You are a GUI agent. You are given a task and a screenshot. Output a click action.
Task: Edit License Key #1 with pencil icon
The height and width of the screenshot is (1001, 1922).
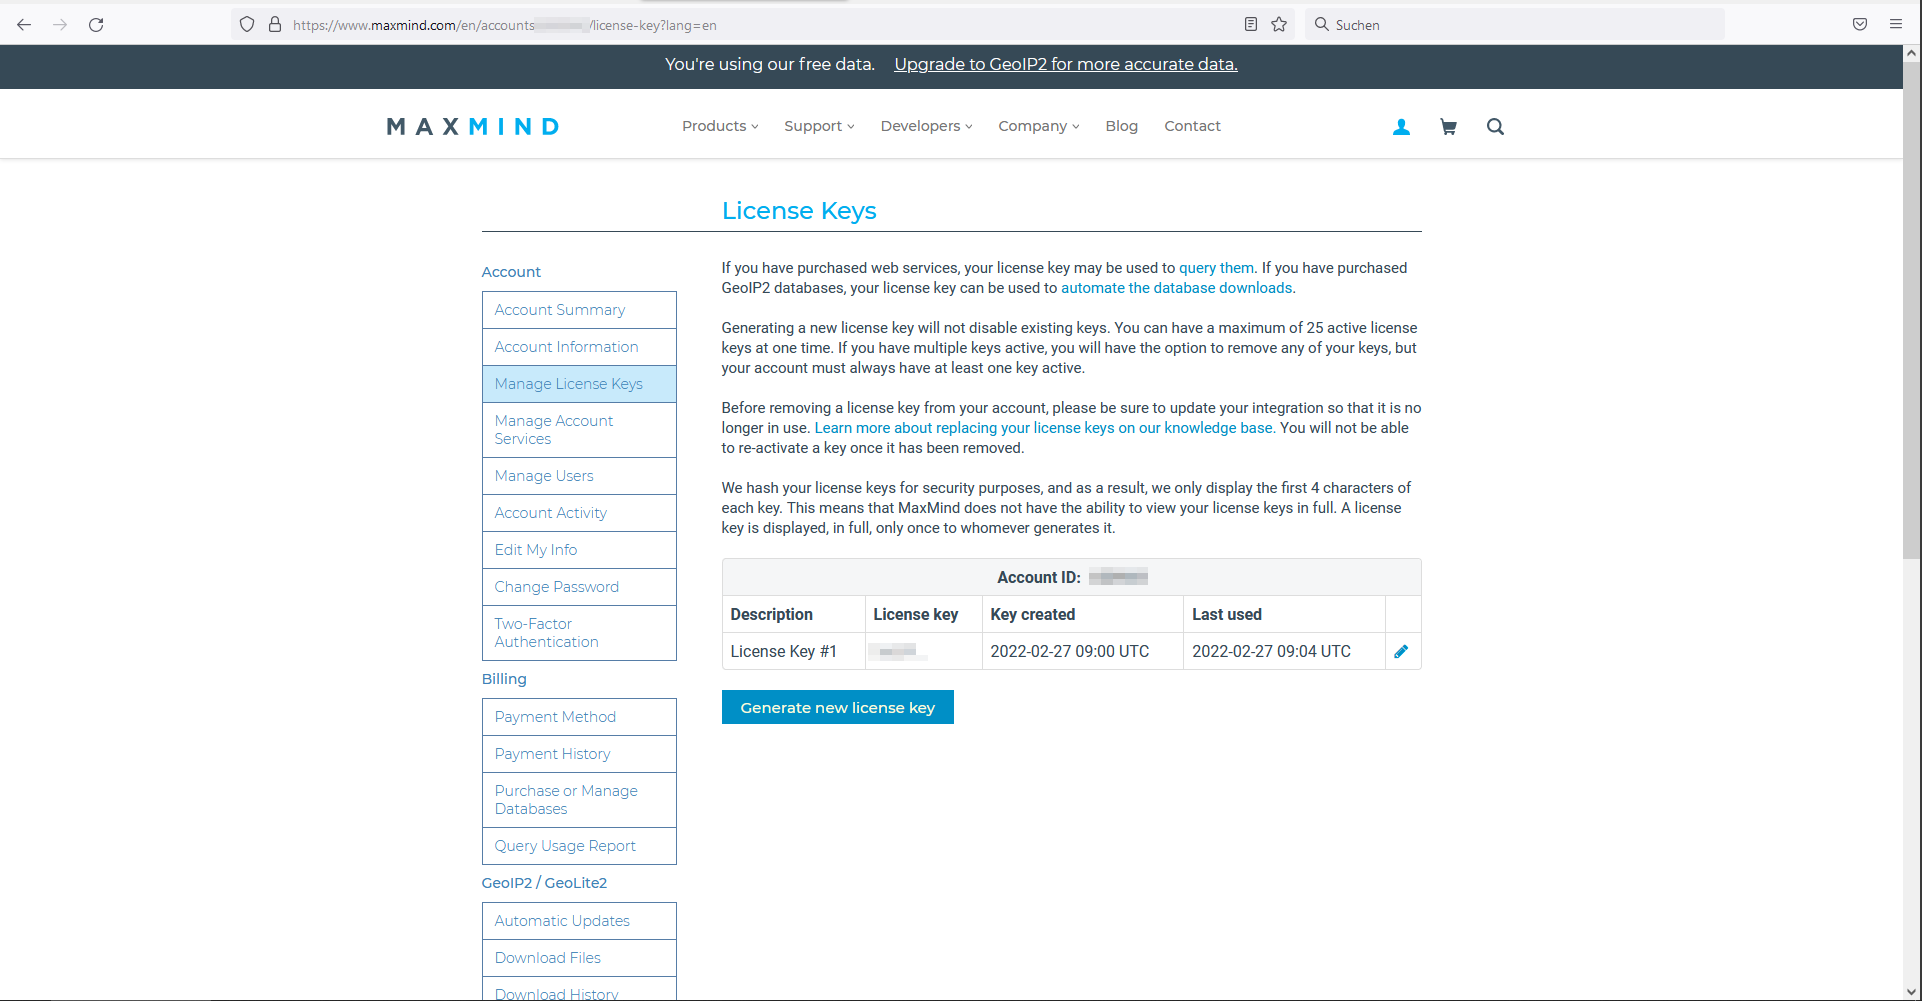[x=1401, y=652]
